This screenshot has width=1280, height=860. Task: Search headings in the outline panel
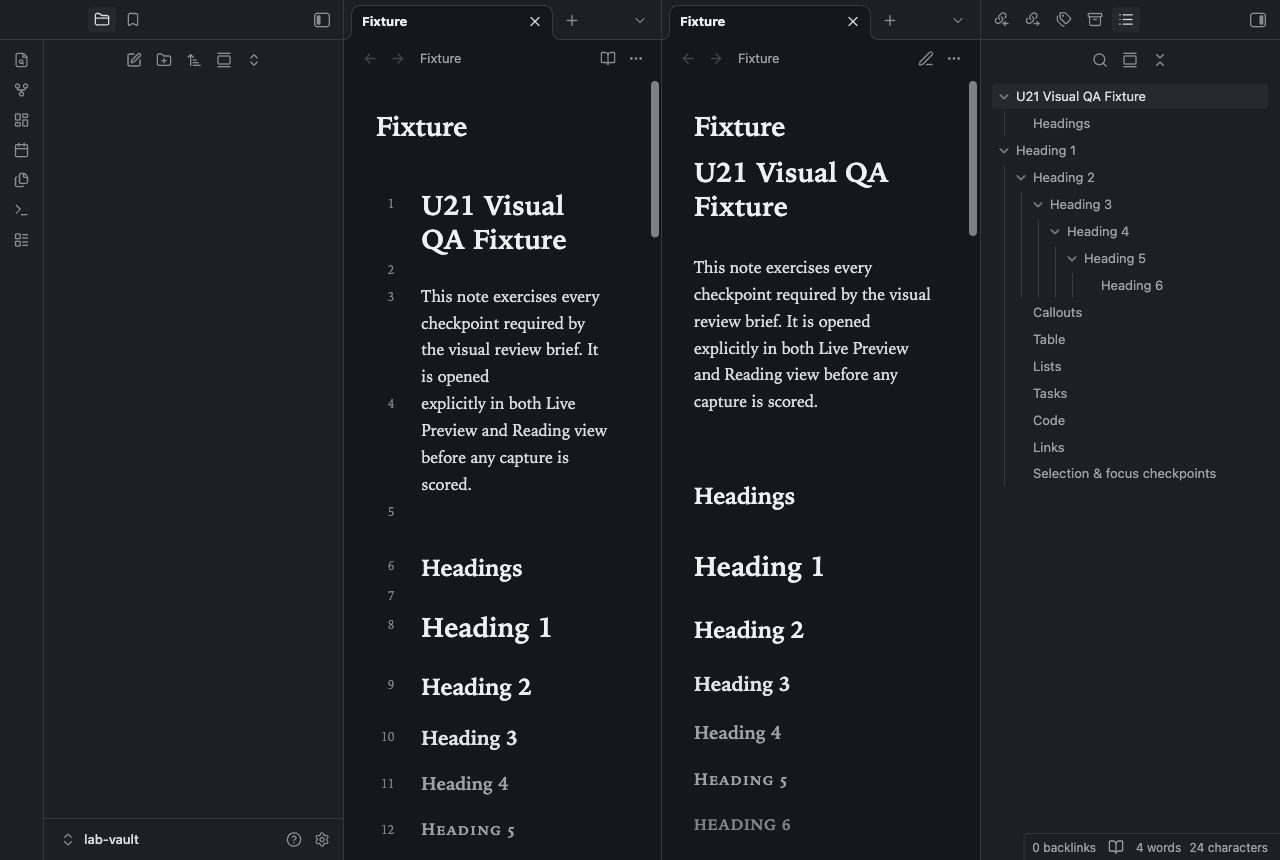pyautogui.click(x=1100, y=60)
